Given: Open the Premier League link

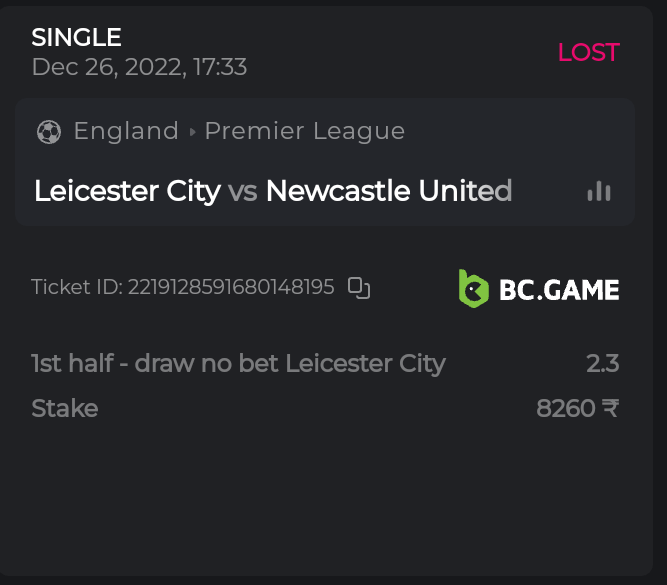Looking at the screenshot, I should (x=305, y=131).
